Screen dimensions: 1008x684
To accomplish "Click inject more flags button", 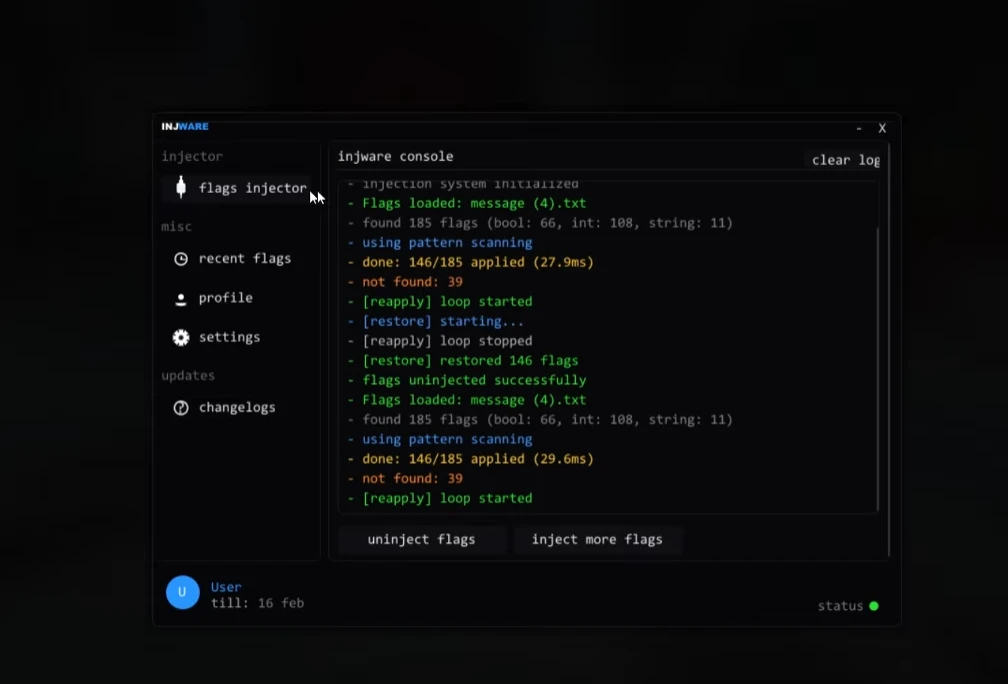I will click(x=597, y=539).
